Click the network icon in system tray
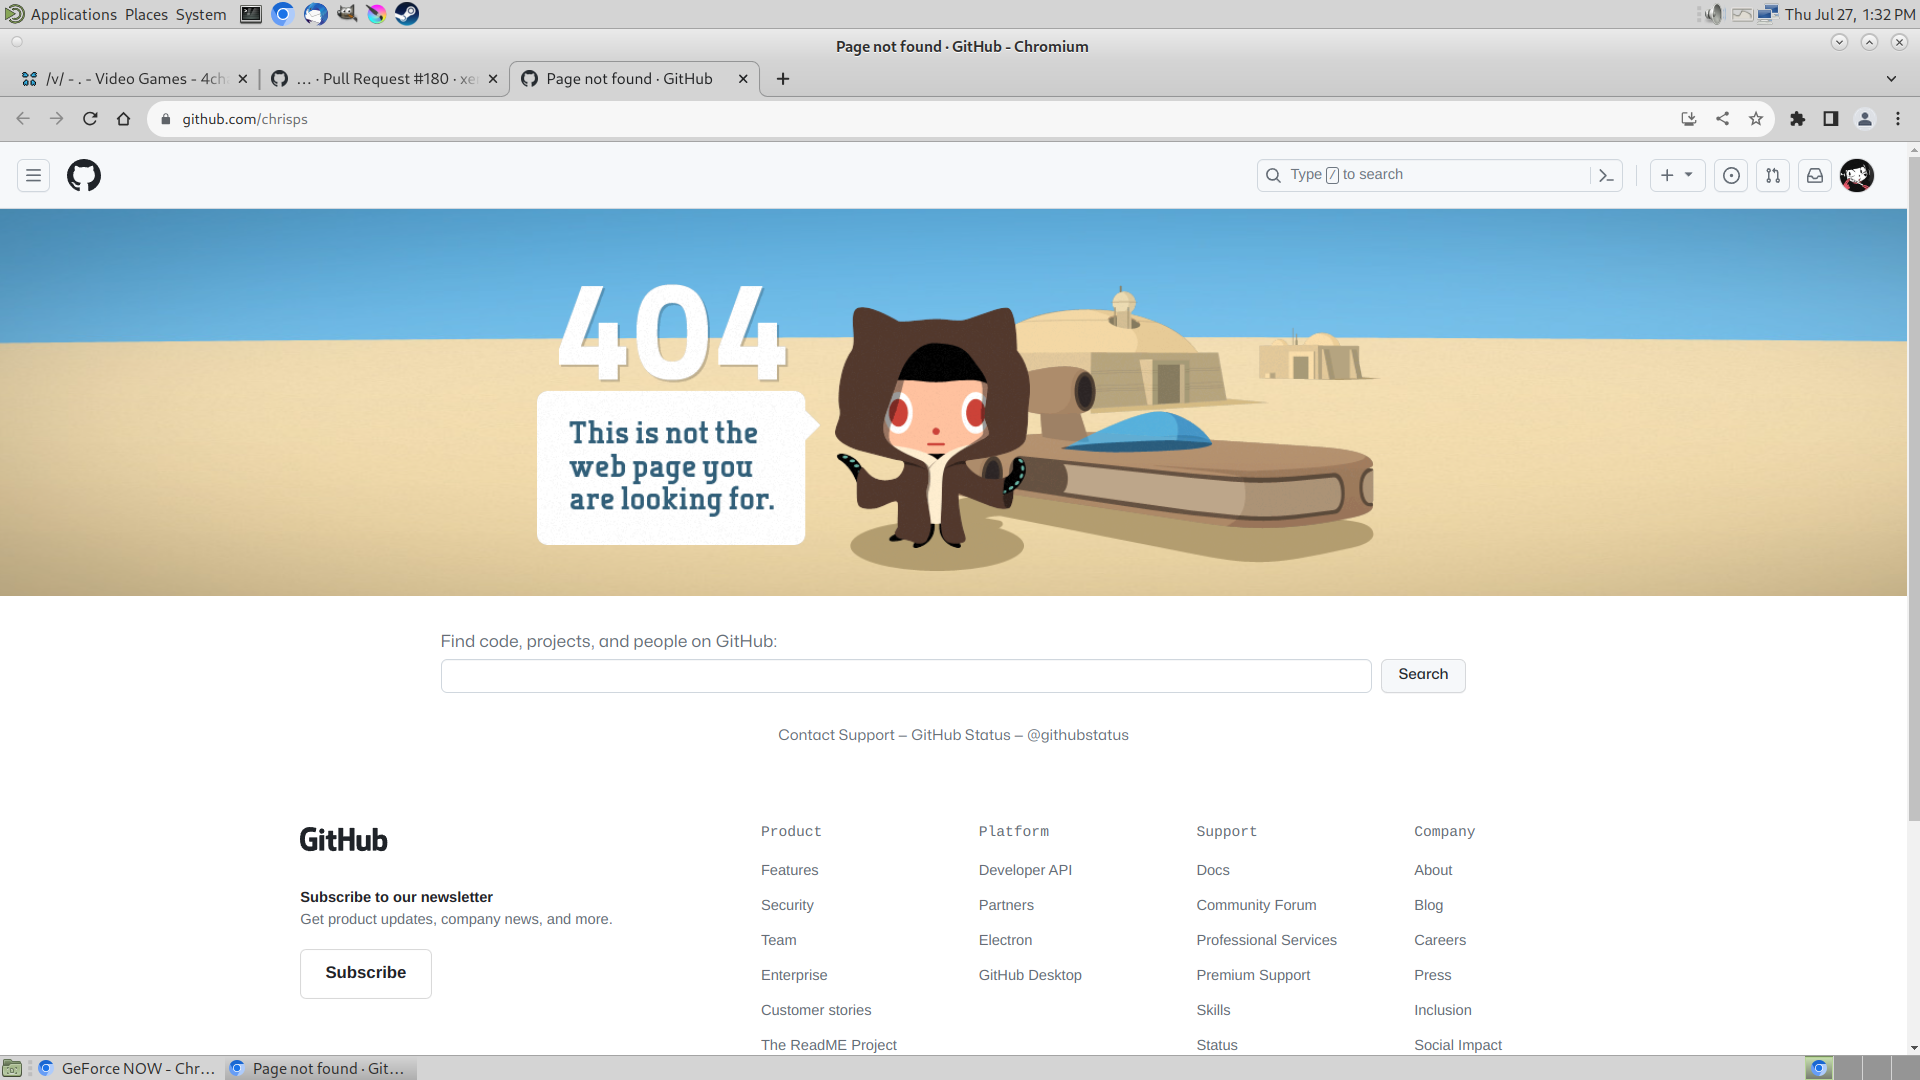The image size is (1920, 1080). coord(1767,14)
